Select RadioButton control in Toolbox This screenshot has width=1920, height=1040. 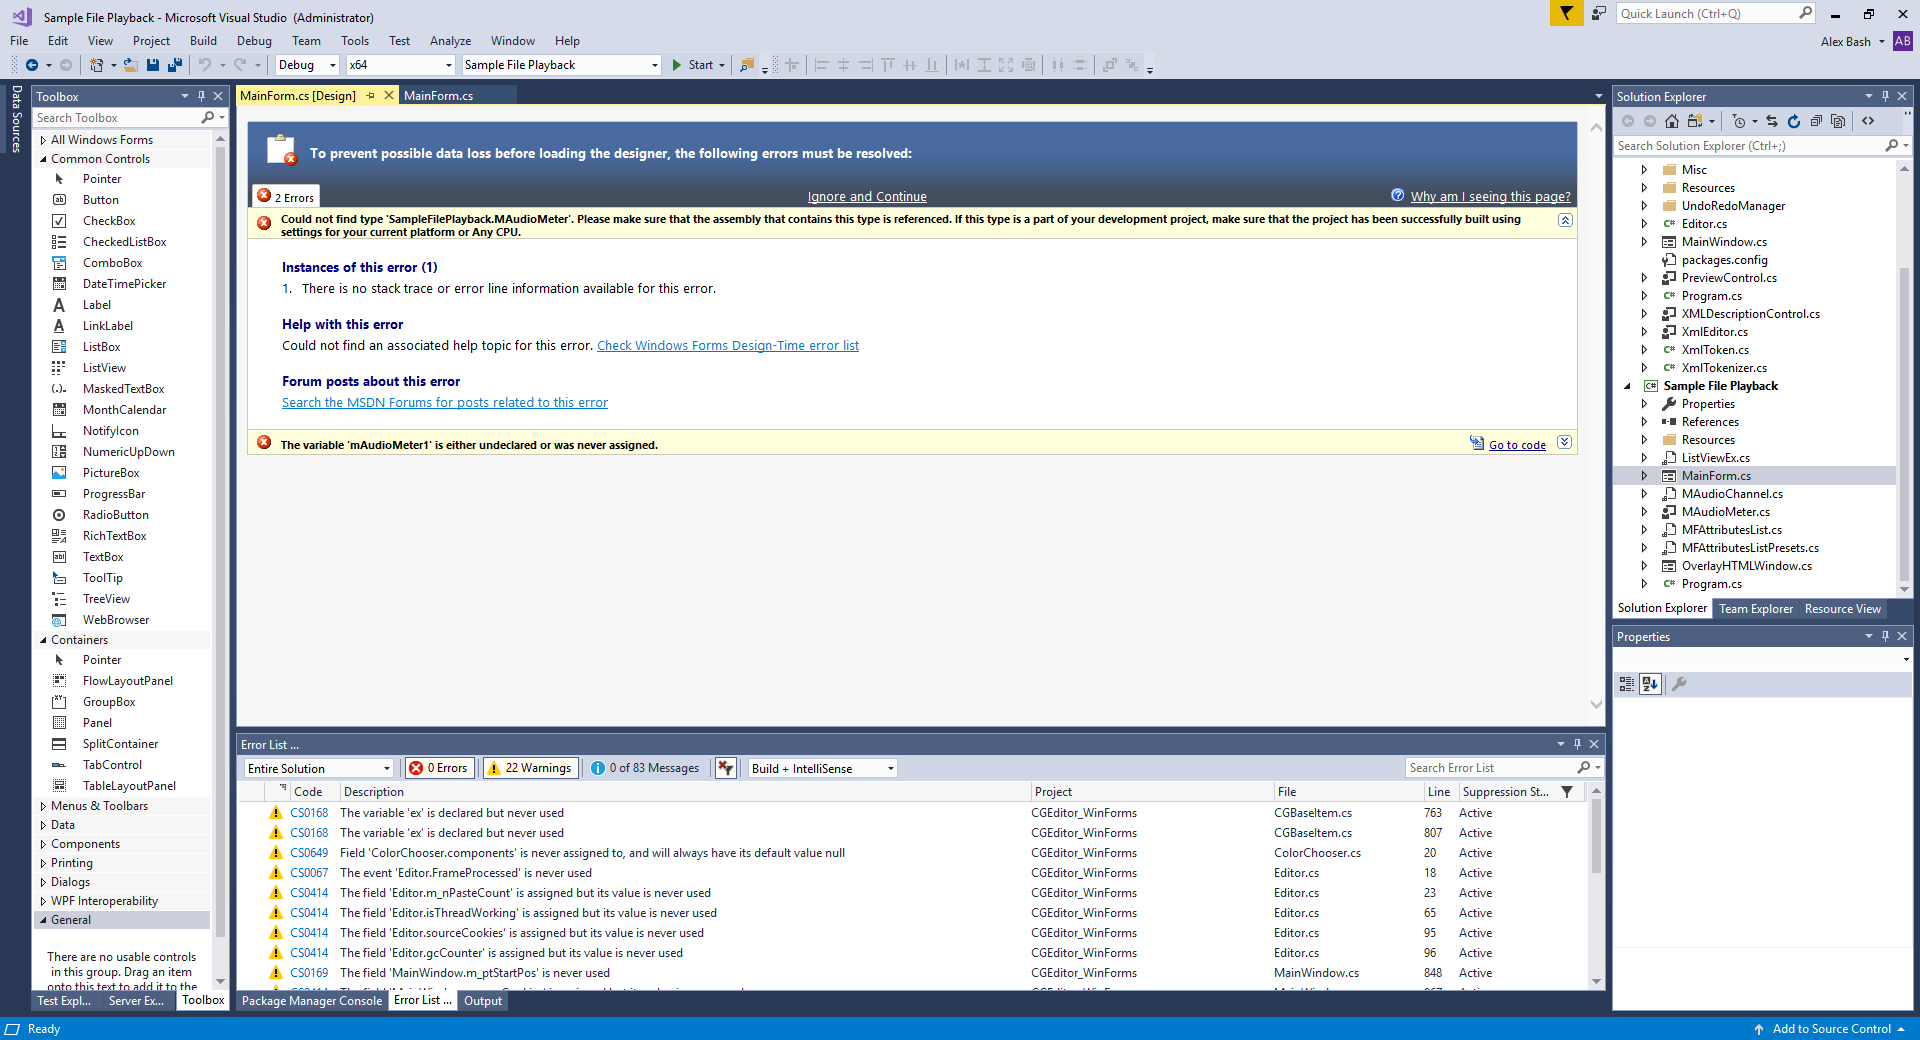click(116, 515)
